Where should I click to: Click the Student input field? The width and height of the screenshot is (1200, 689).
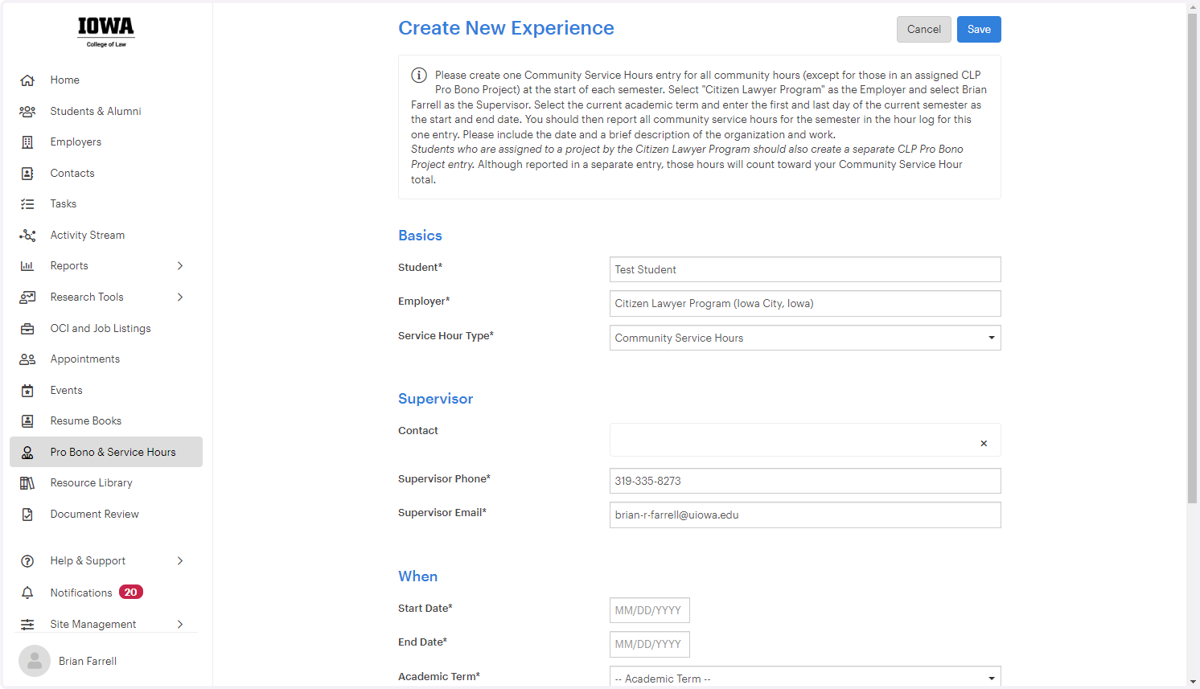coord(805,270)
